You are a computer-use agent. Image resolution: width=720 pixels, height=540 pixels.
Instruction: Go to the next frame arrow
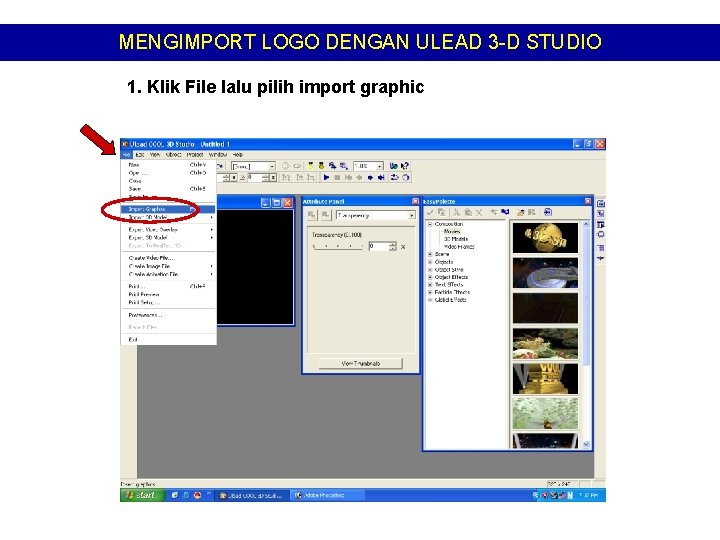tap(370, 177)
